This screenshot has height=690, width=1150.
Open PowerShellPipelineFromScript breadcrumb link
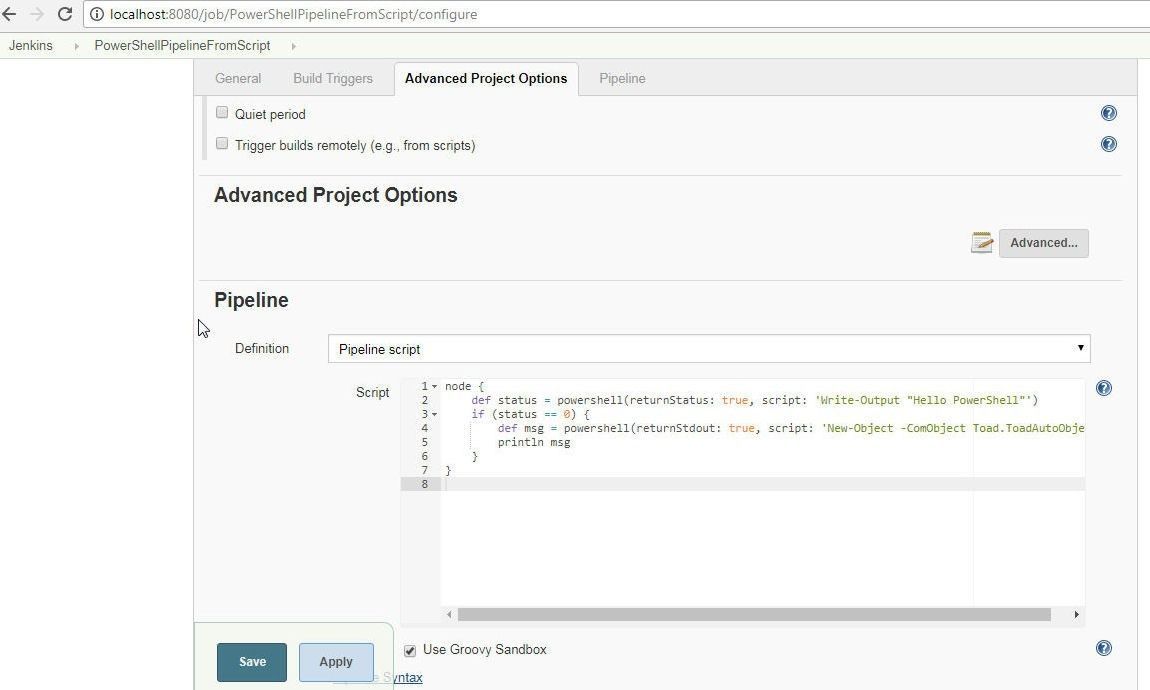[x=182, y=45]
